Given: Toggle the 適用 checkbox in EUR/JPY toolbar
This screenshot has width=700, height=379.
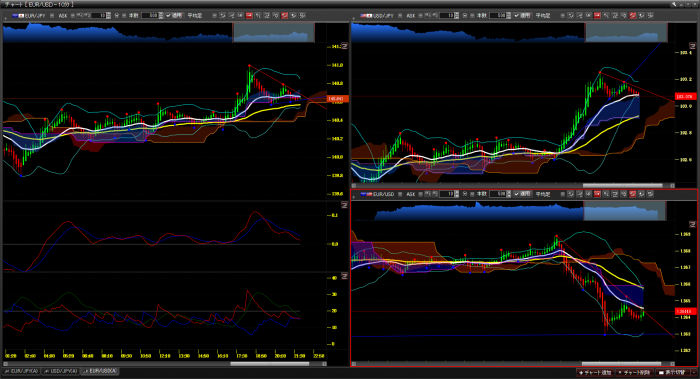Looking at the screenshot, I should pyautogui.click(x=168, y=15).
